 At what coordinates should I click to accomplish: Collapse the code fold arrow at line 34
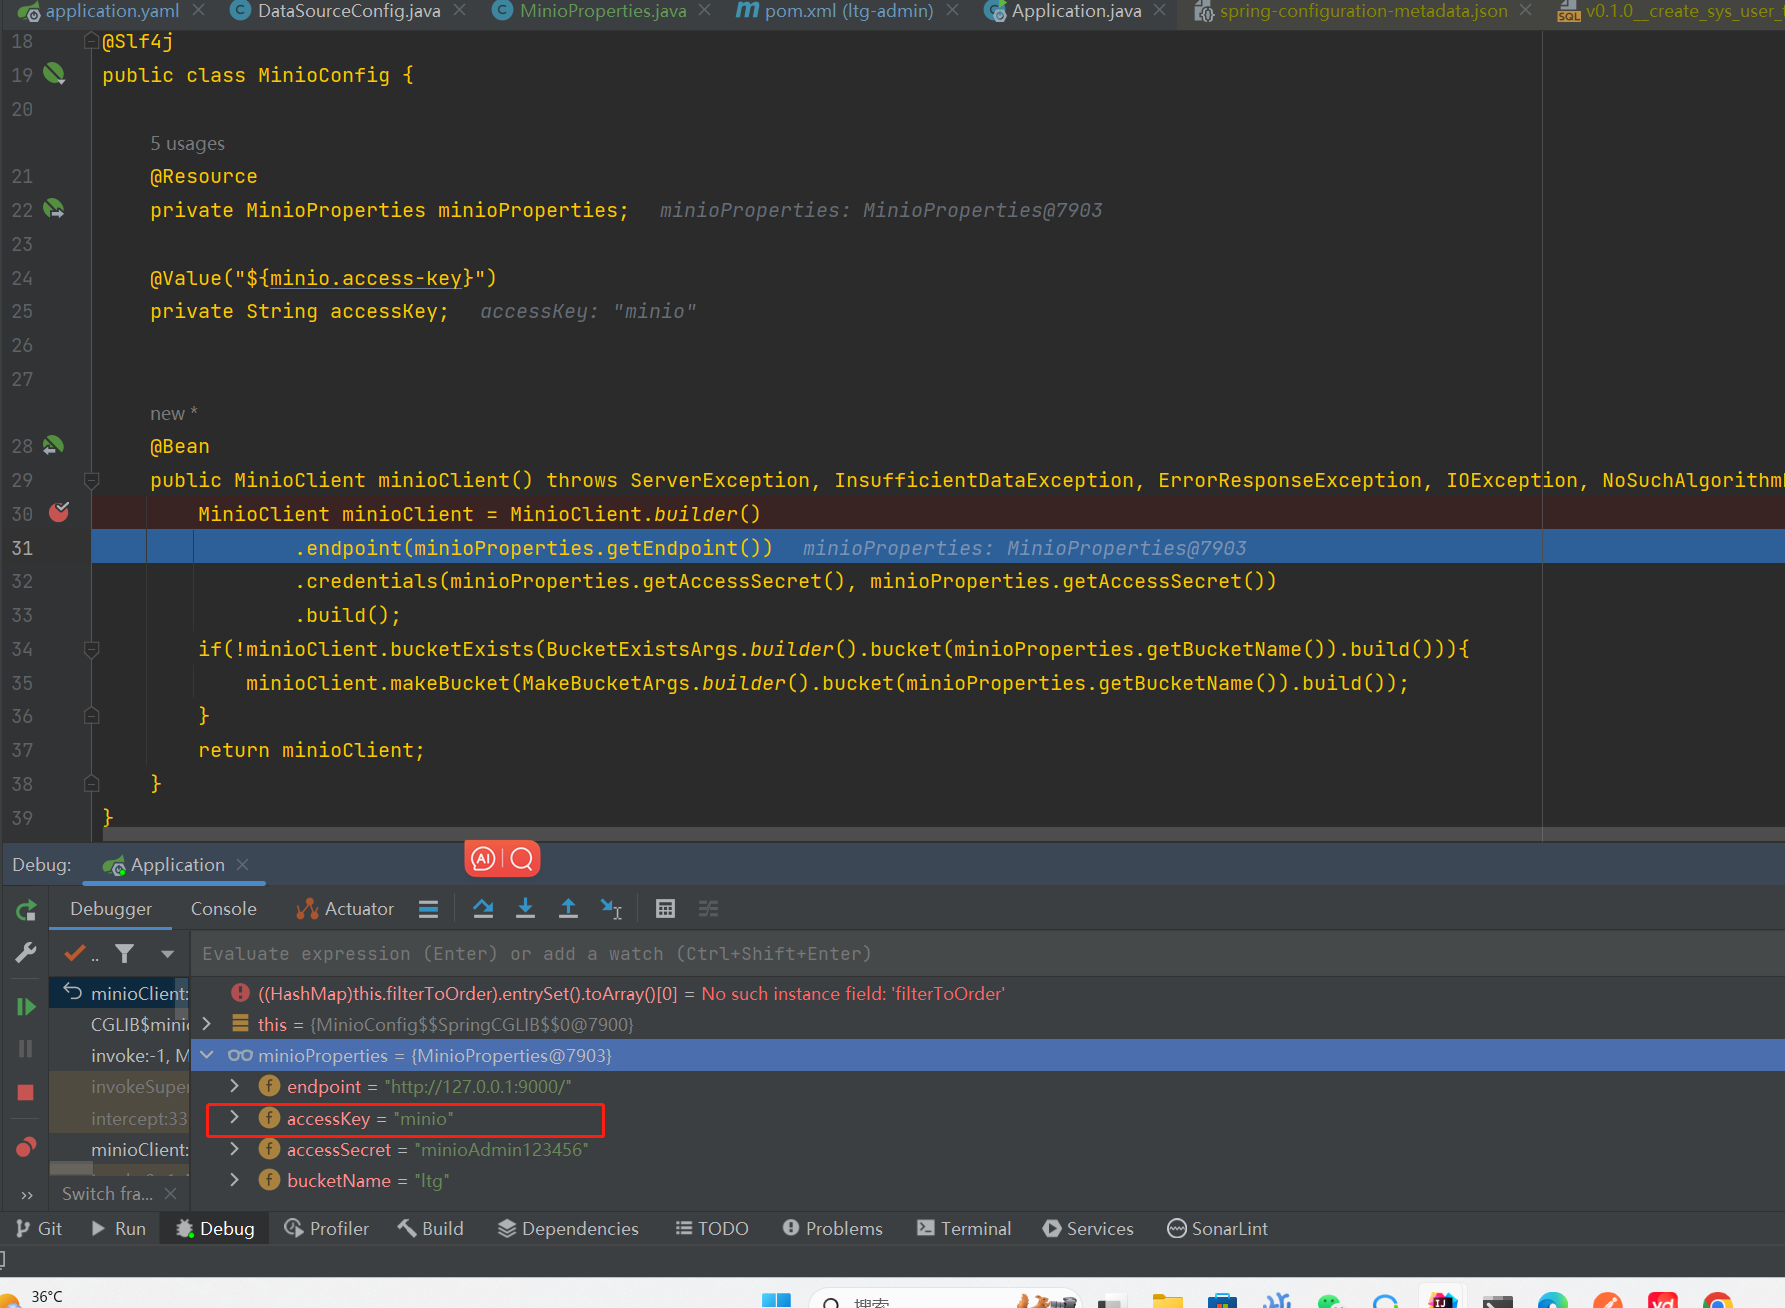(x=91, y=649)
